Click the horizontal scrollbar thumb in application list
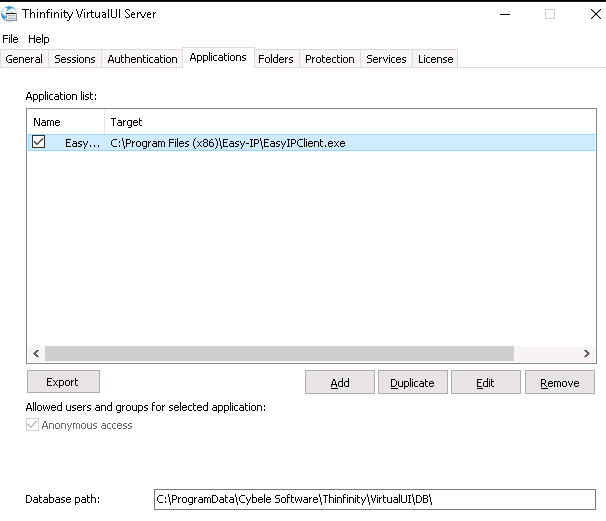606x521 pixels. coord(279,353)
